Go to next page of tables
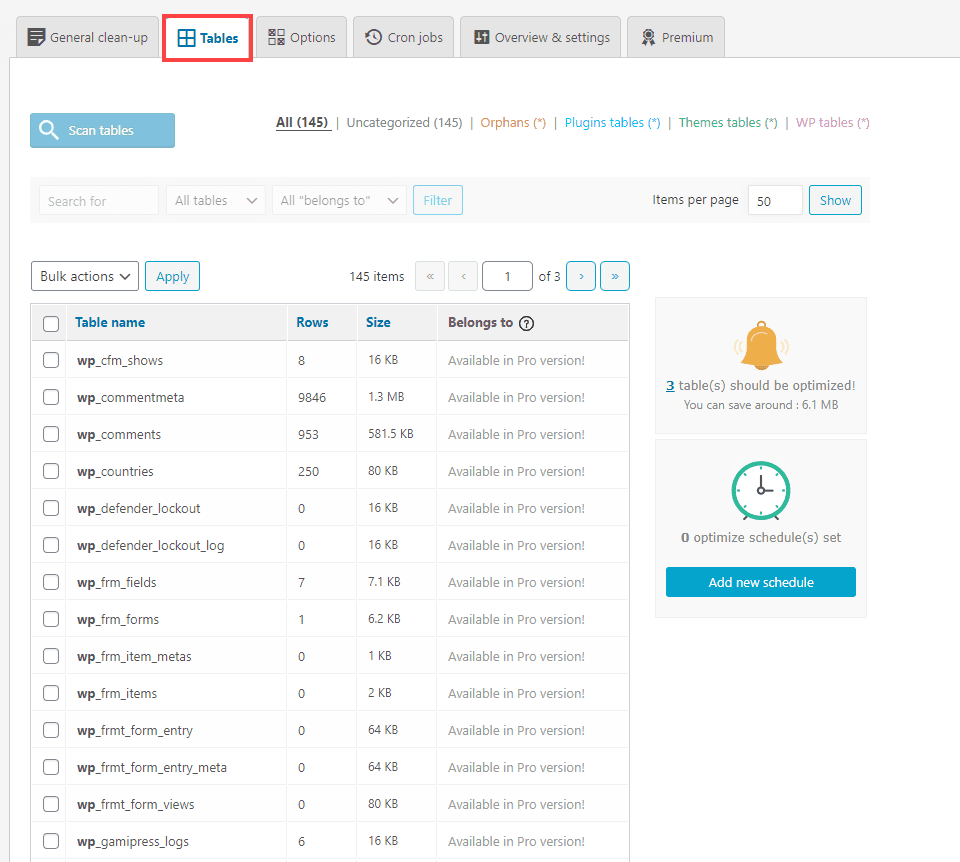The height and width of the screenshot is (862, 960). click(581, 276)
